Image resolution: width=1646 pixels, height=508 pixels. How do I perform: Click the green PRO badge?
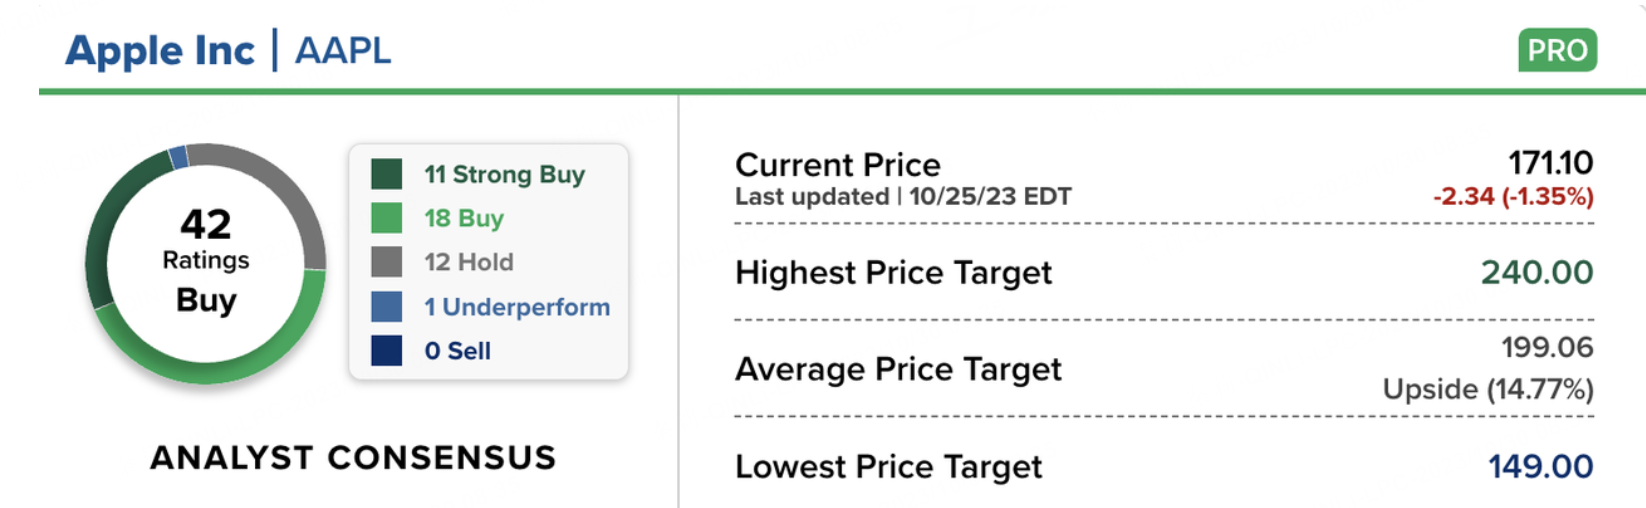pos(1556,50)
